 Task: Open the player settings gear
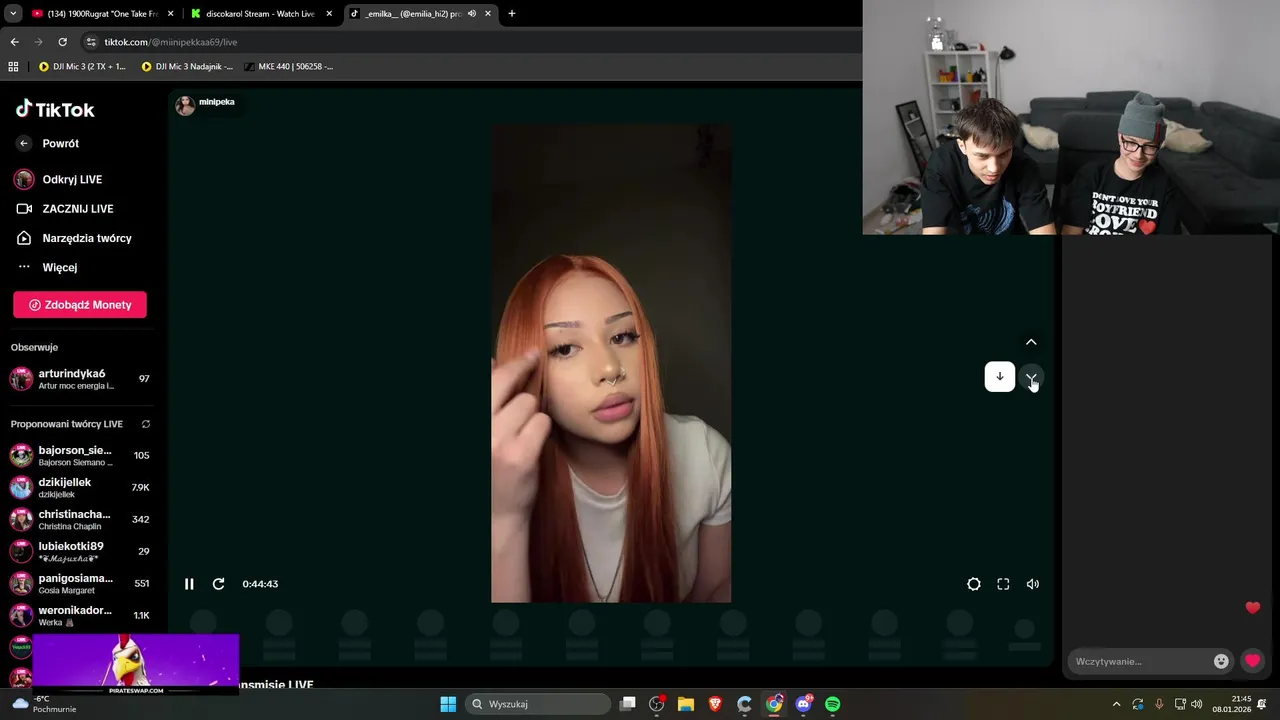click(x=974, y=584)
